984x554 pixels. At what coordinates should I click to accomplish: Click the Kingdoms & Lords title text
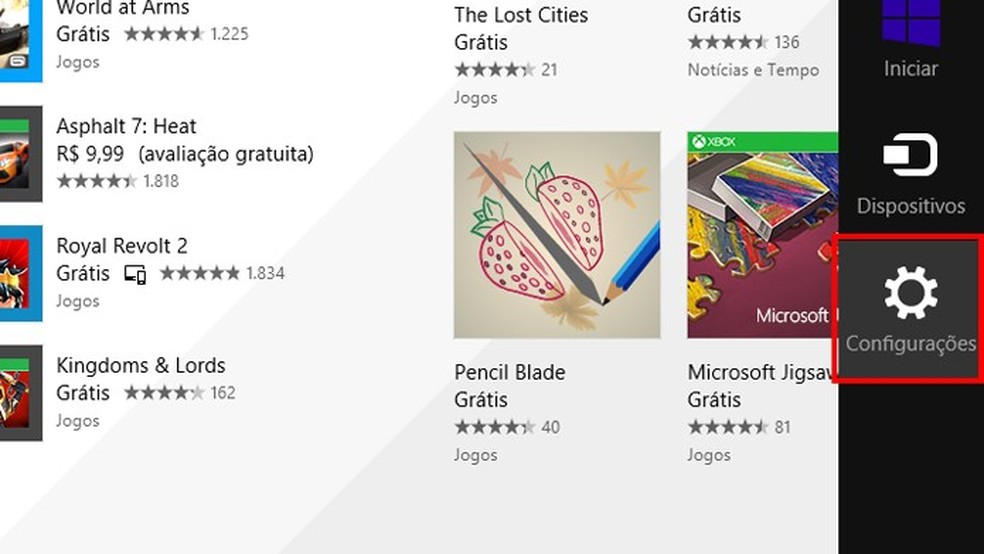[141, 365]
